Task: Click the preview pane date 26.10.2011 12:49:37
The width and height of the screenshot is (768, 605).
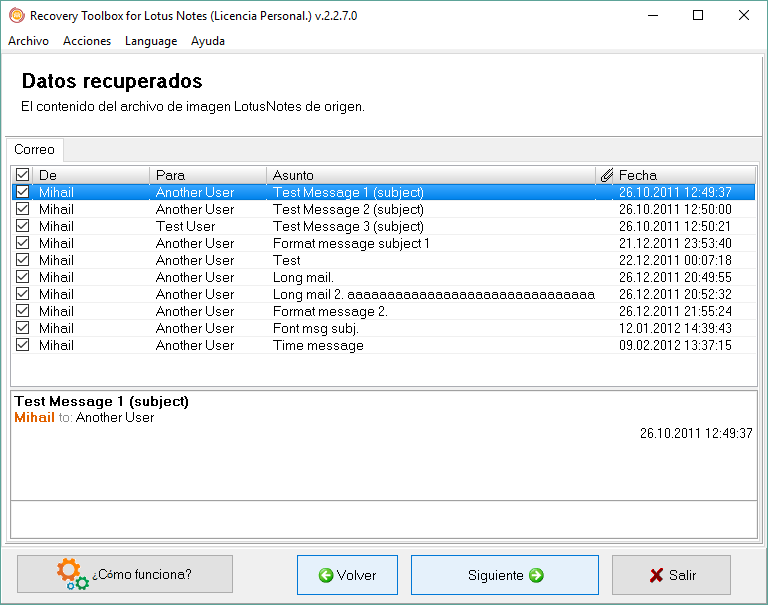Action: [x=696, y=433]
